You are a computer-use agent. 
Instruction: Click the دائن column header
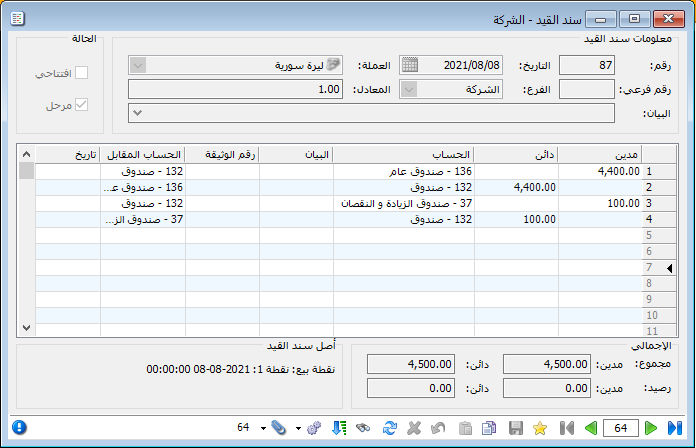click(516, 155)
